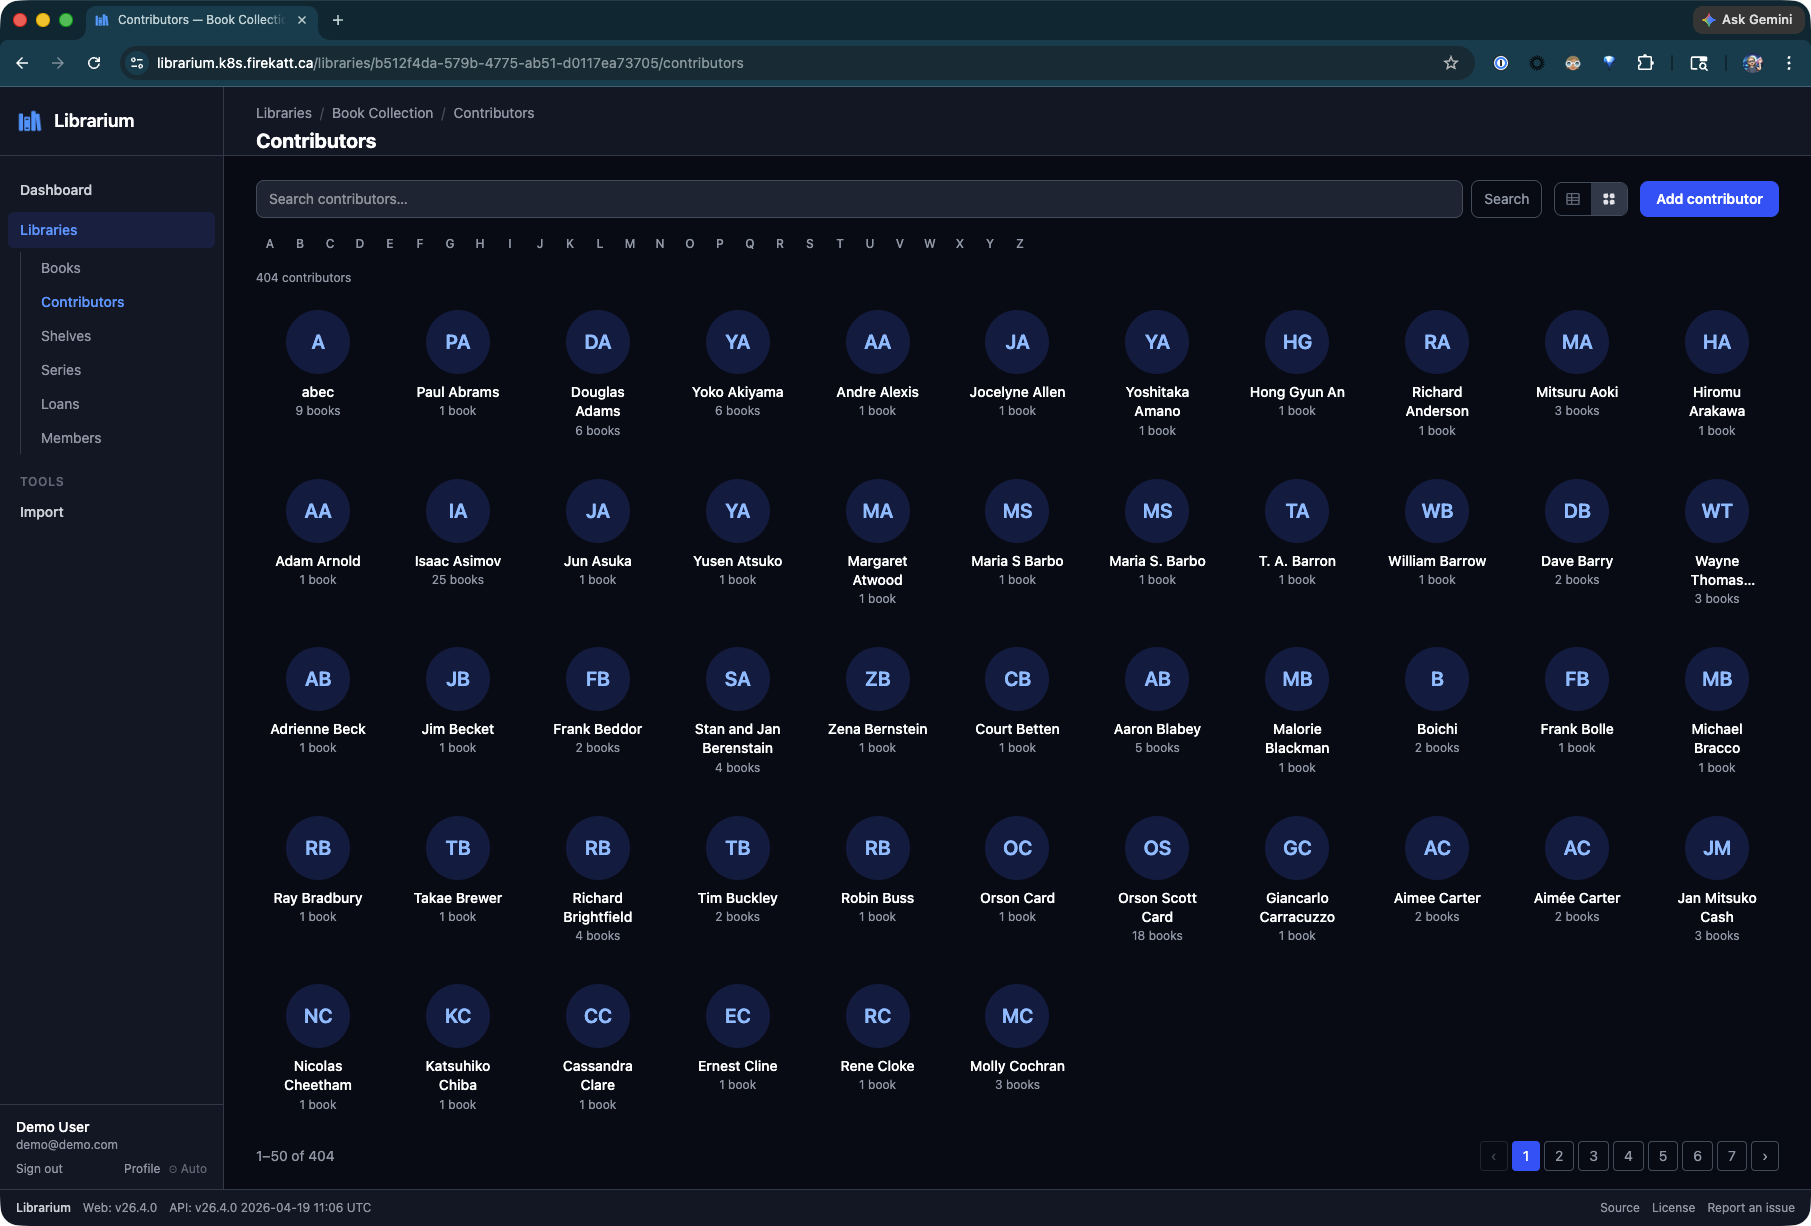
Task: Focus the Search contributors field
Action: pos(859,199)
